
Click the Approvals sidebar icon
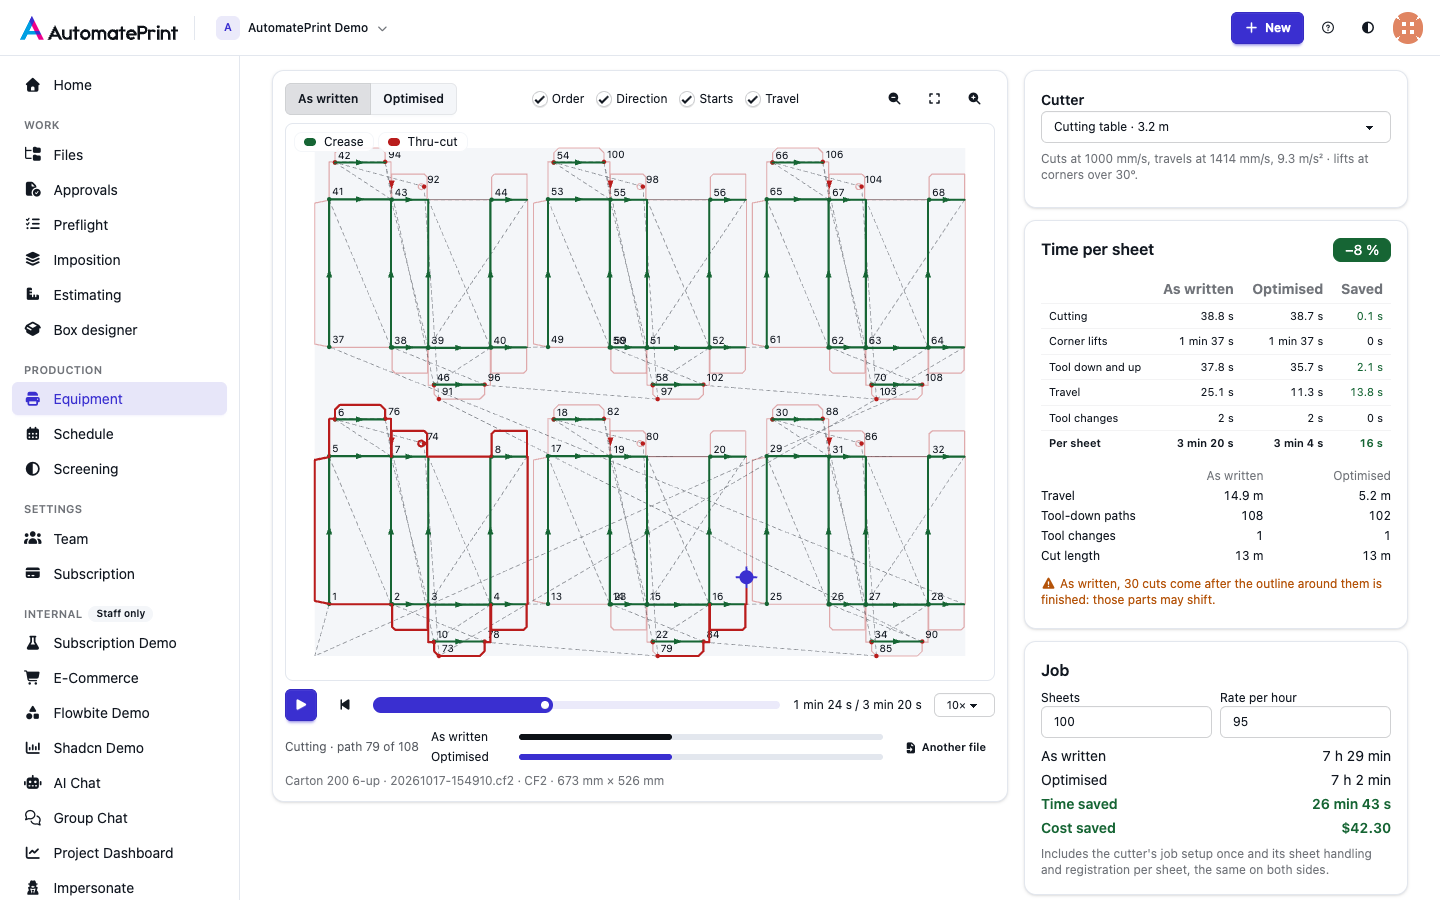point(33,190)
